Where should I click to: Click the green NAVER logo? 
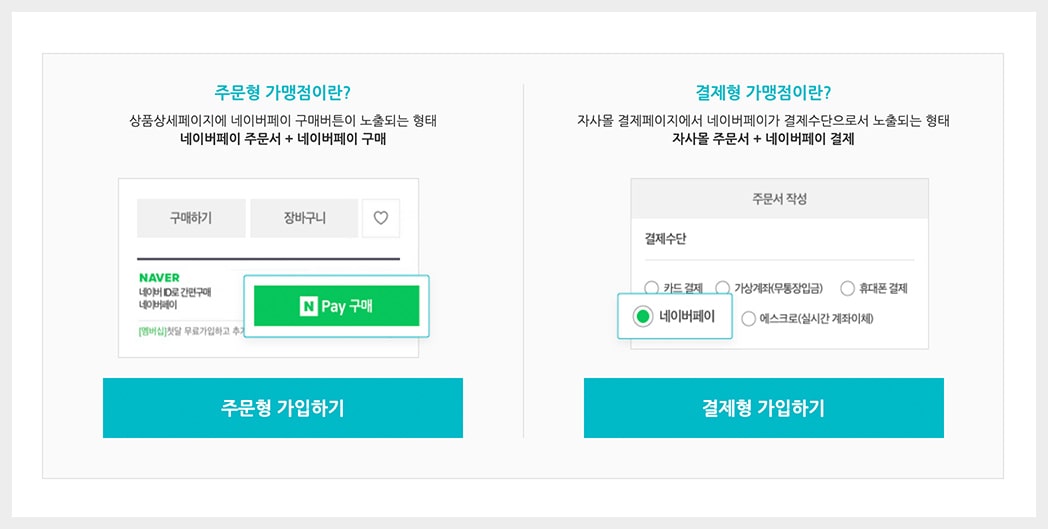pos(159,277)
